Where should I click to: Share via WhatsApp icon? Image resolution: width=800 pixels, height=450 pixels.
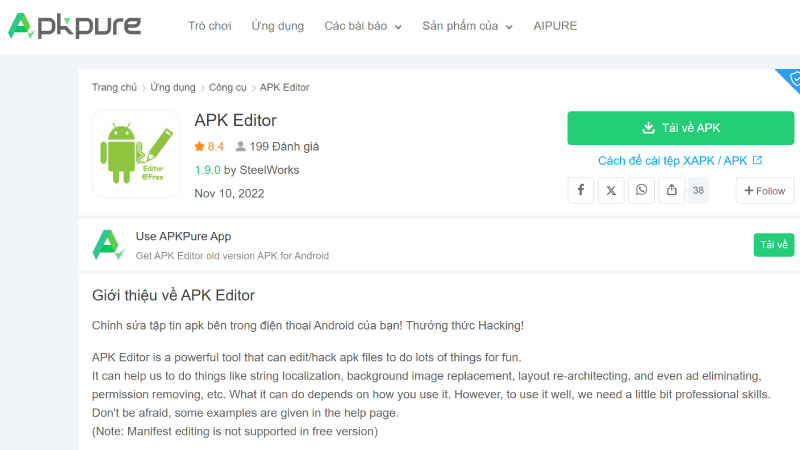click(641, 190)
